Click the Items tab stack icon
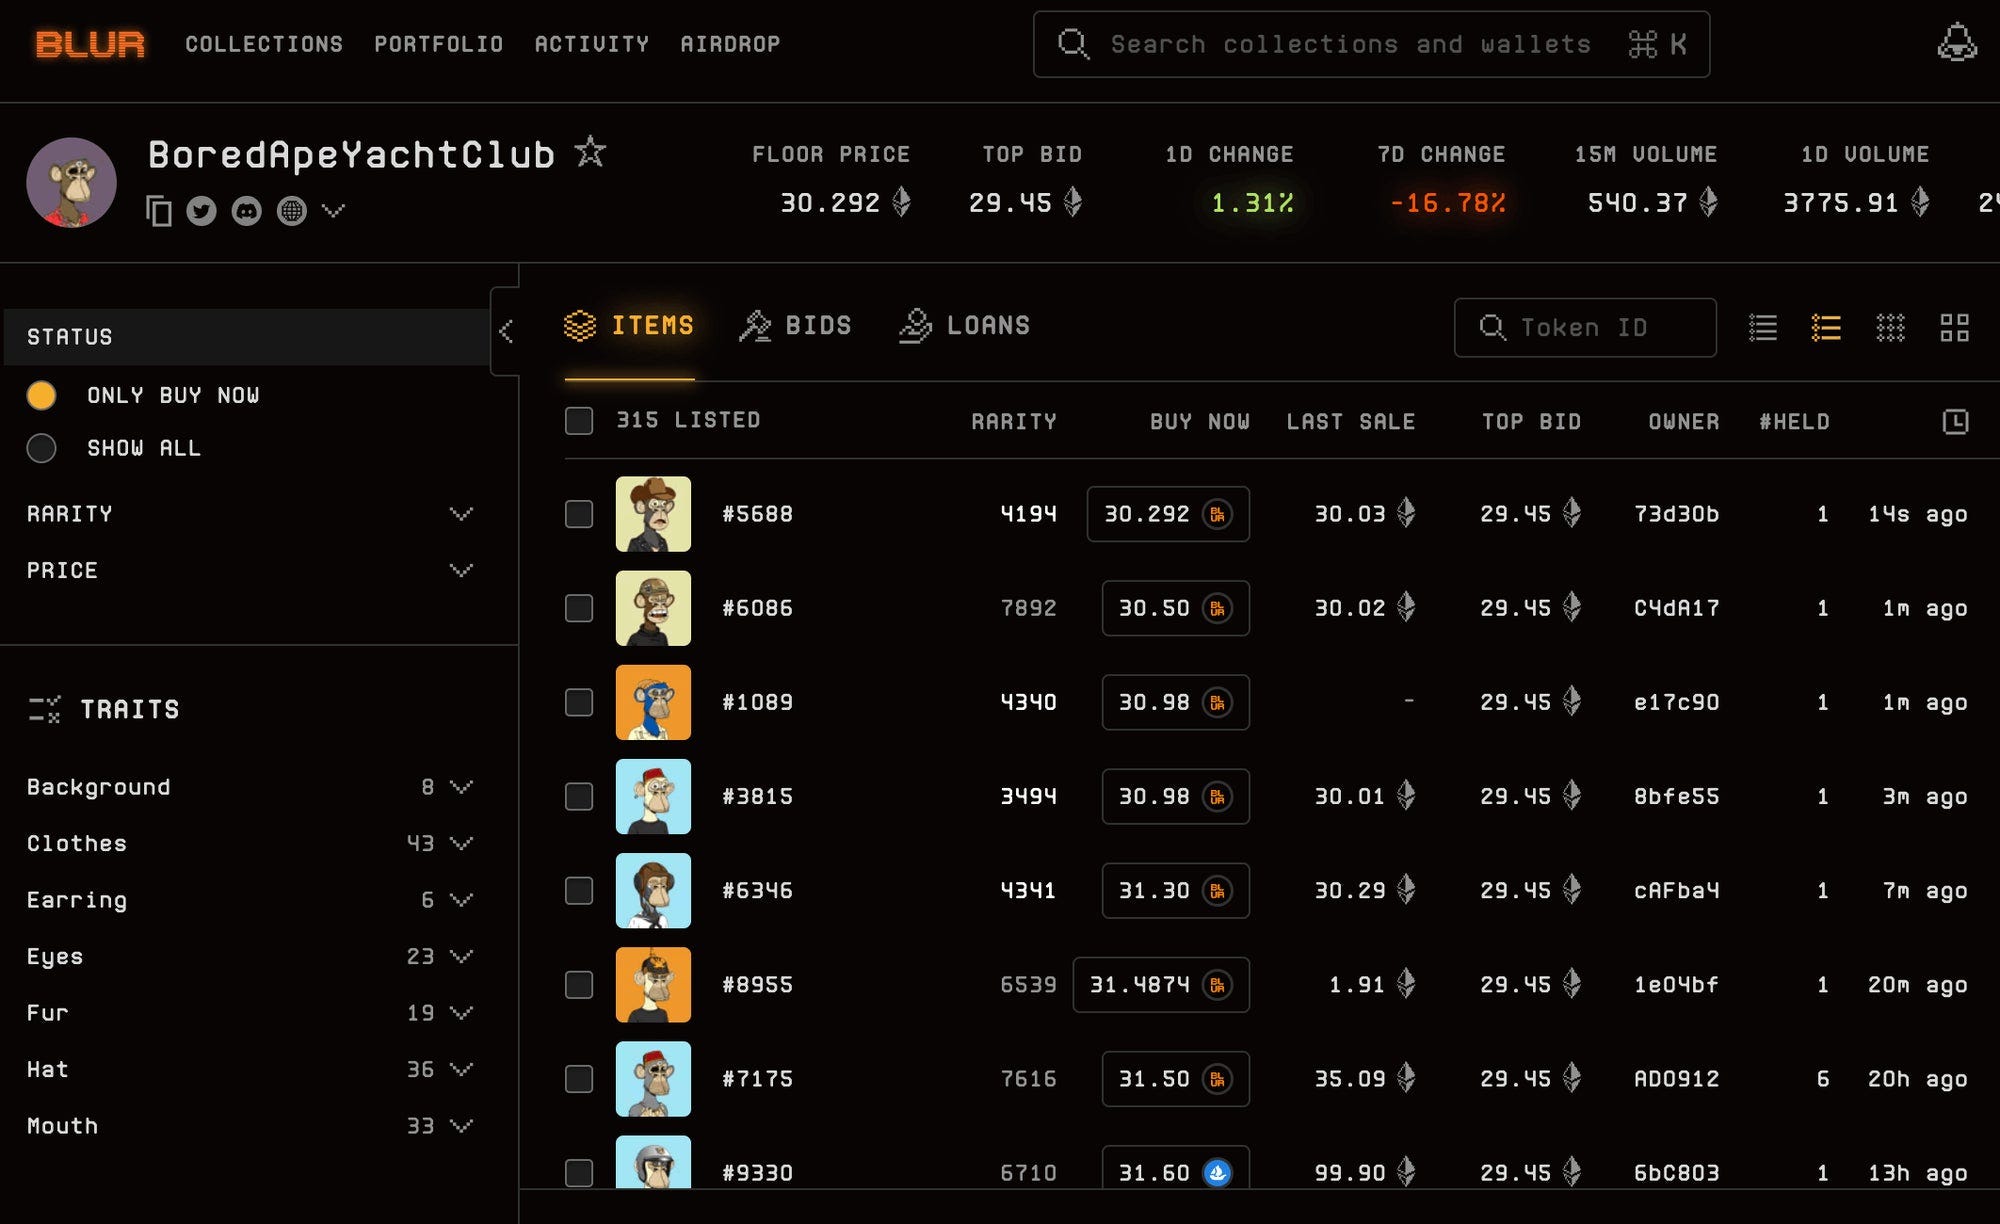The height and width of the screenshot is (1224, 2000). (x=580, y=326)
